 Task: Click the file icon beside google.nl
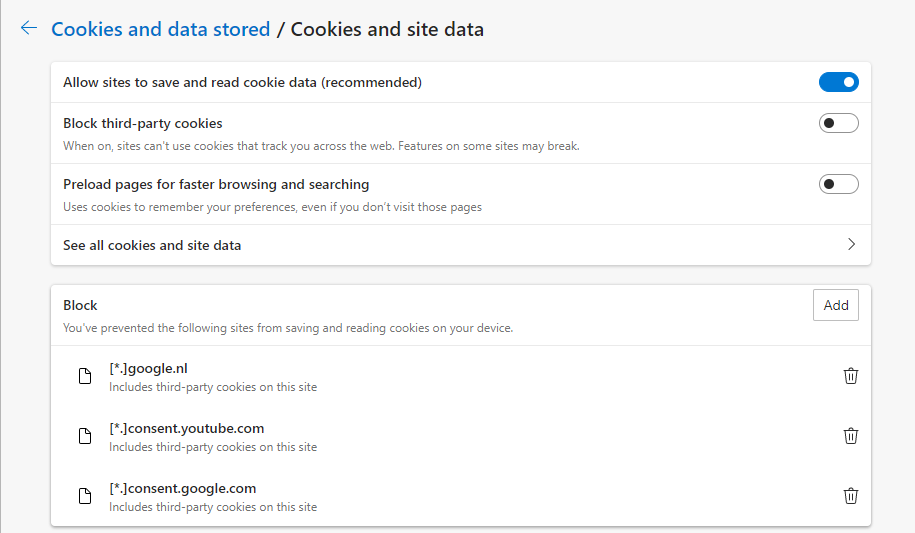pyautogui.click(x=86, y=376)
